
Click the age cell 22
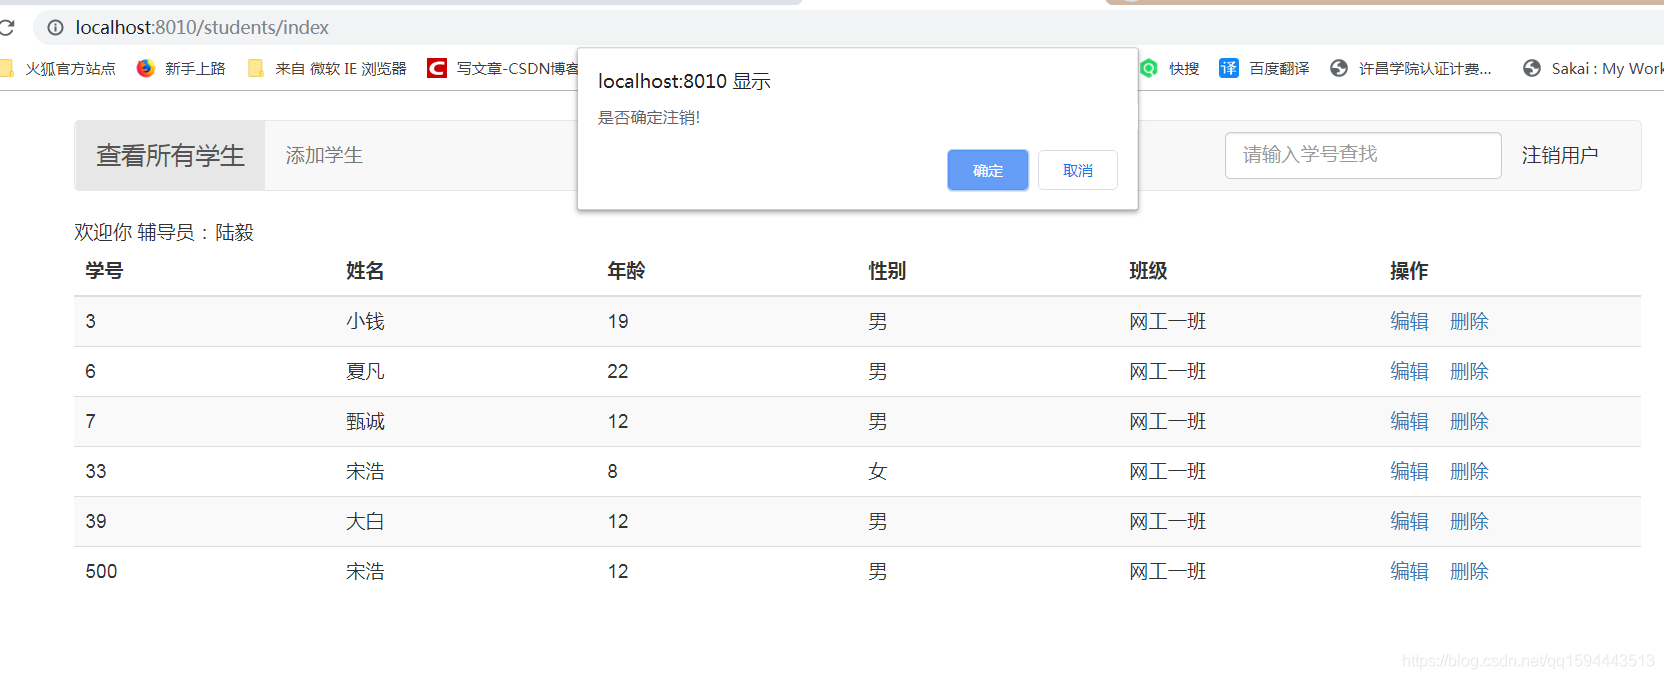618,371
